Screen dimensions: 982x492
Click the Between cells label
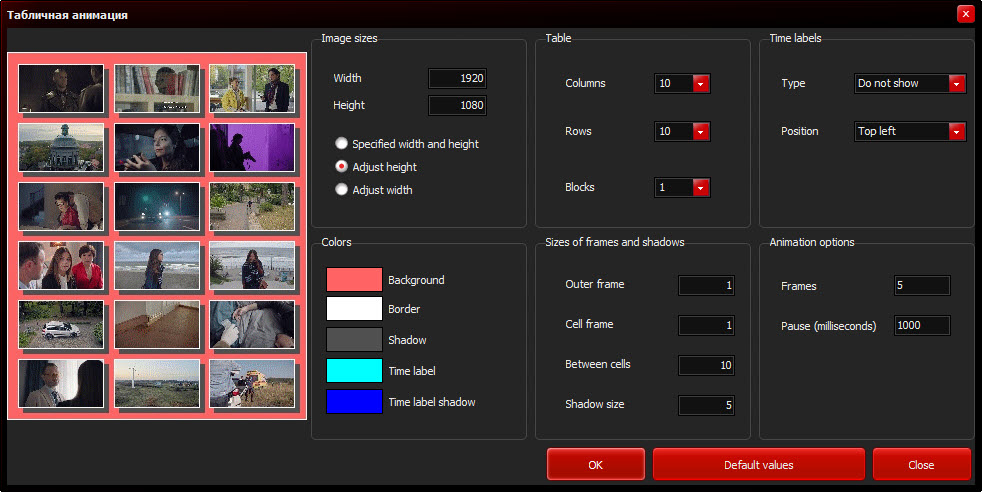click(597, 364)
